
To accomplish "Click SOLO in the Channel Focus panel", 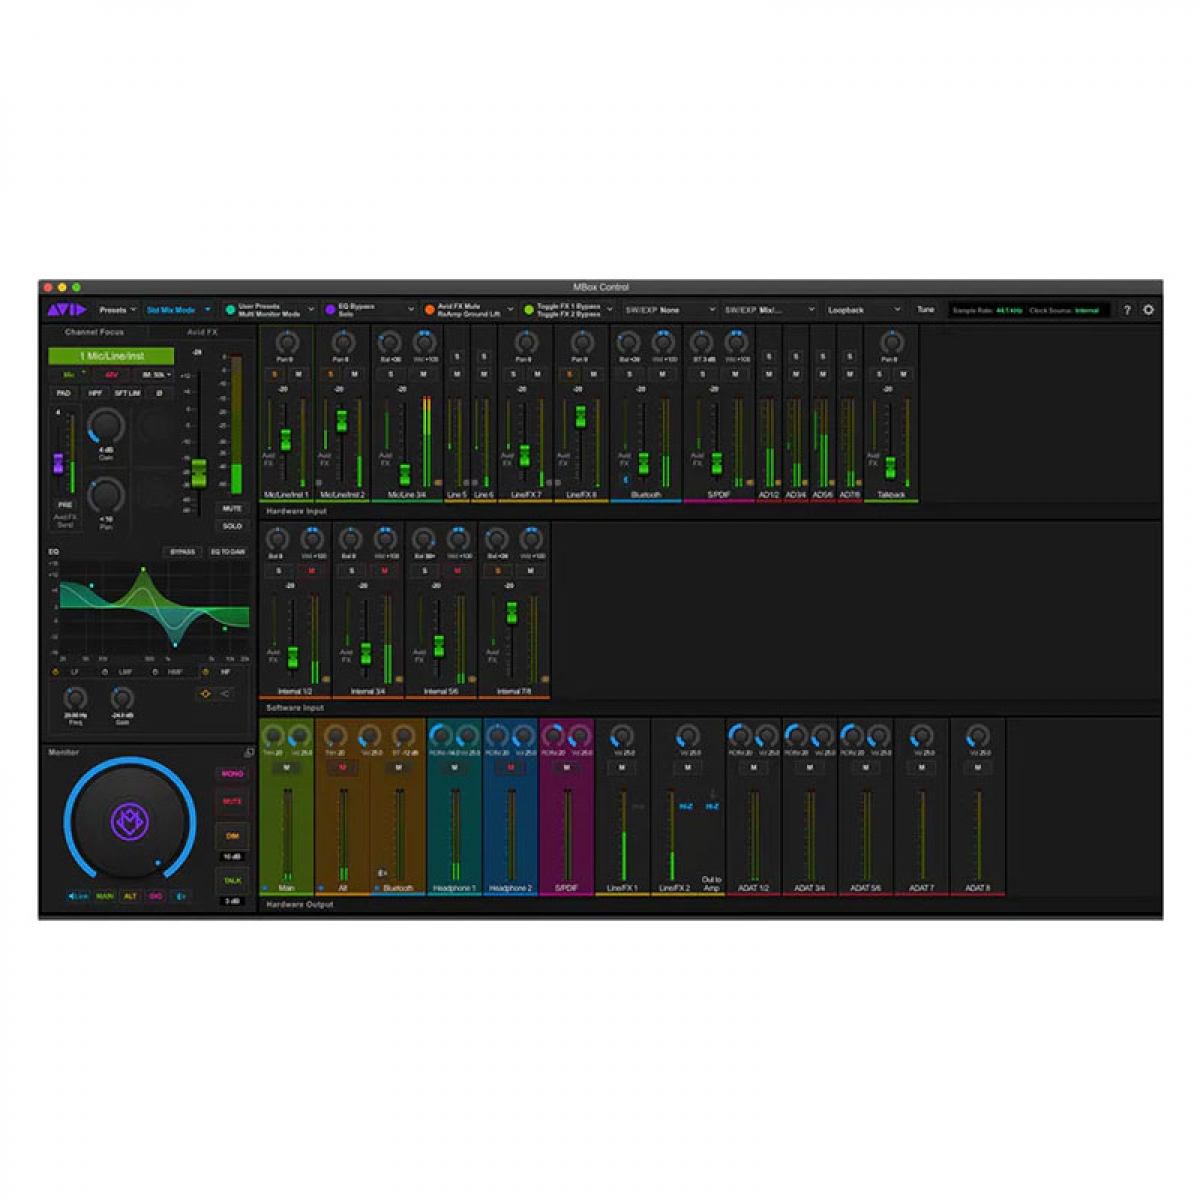I will [232, 526].
